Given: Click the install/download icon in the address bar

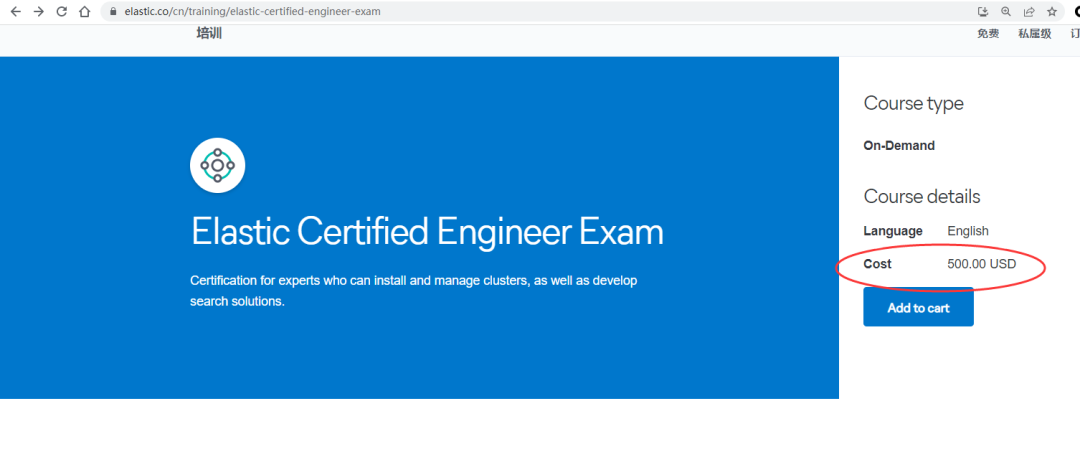Looking at the screenshot, I should click(983, 12).
